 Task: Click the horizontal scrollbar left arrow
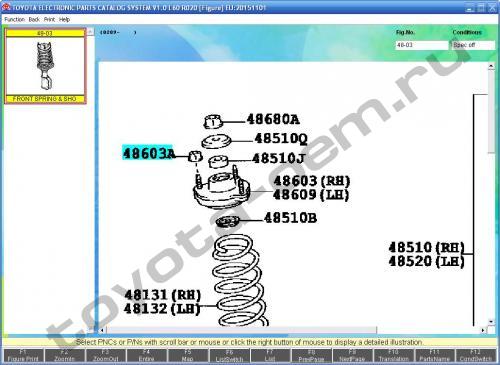pos(102,330)
